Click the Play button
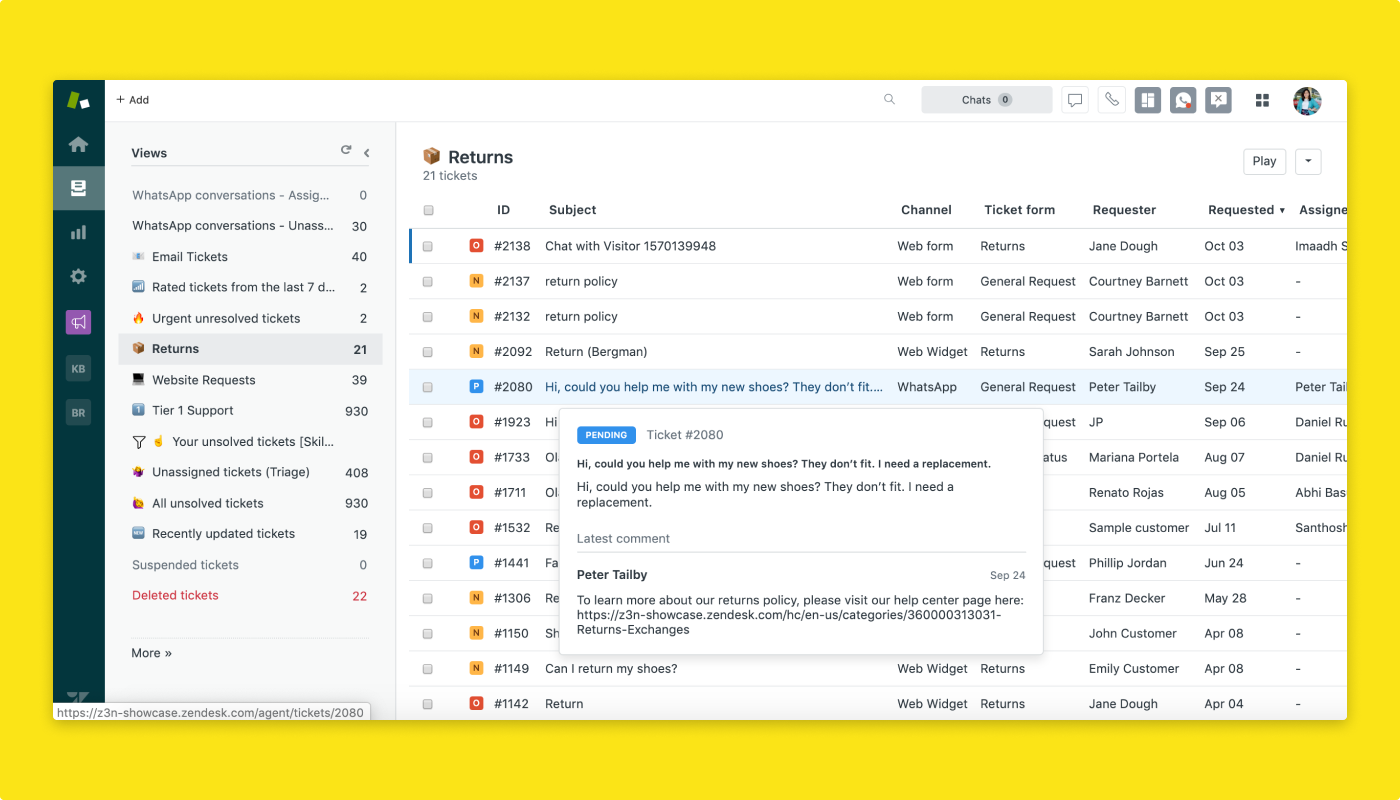 (1264, 161)
